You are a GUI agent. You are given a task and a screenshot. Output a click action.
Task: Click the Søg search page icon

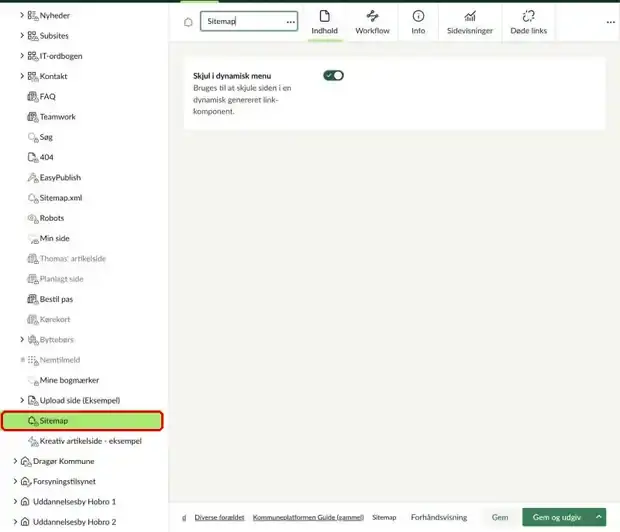tap(33, 137)
